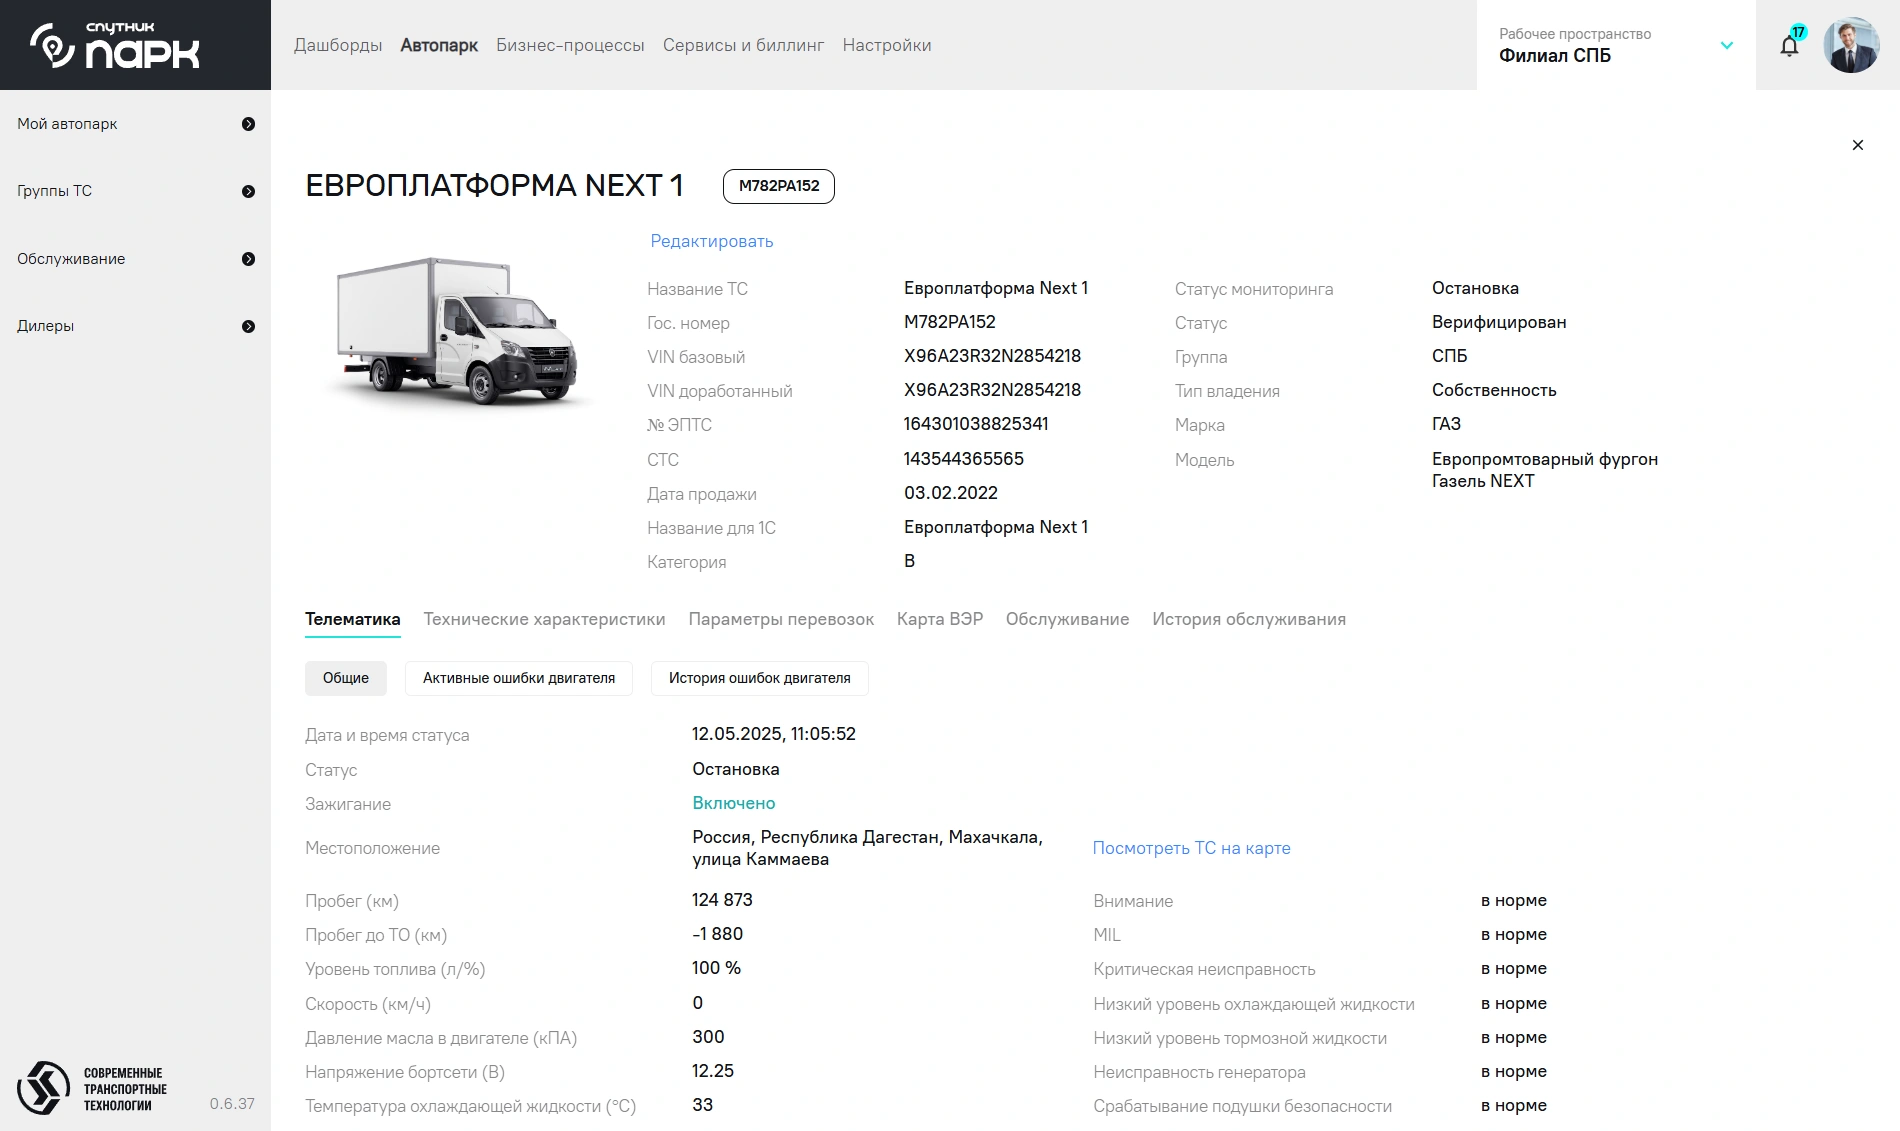
Task: Open the user profile avatar
Action: 1850,45
